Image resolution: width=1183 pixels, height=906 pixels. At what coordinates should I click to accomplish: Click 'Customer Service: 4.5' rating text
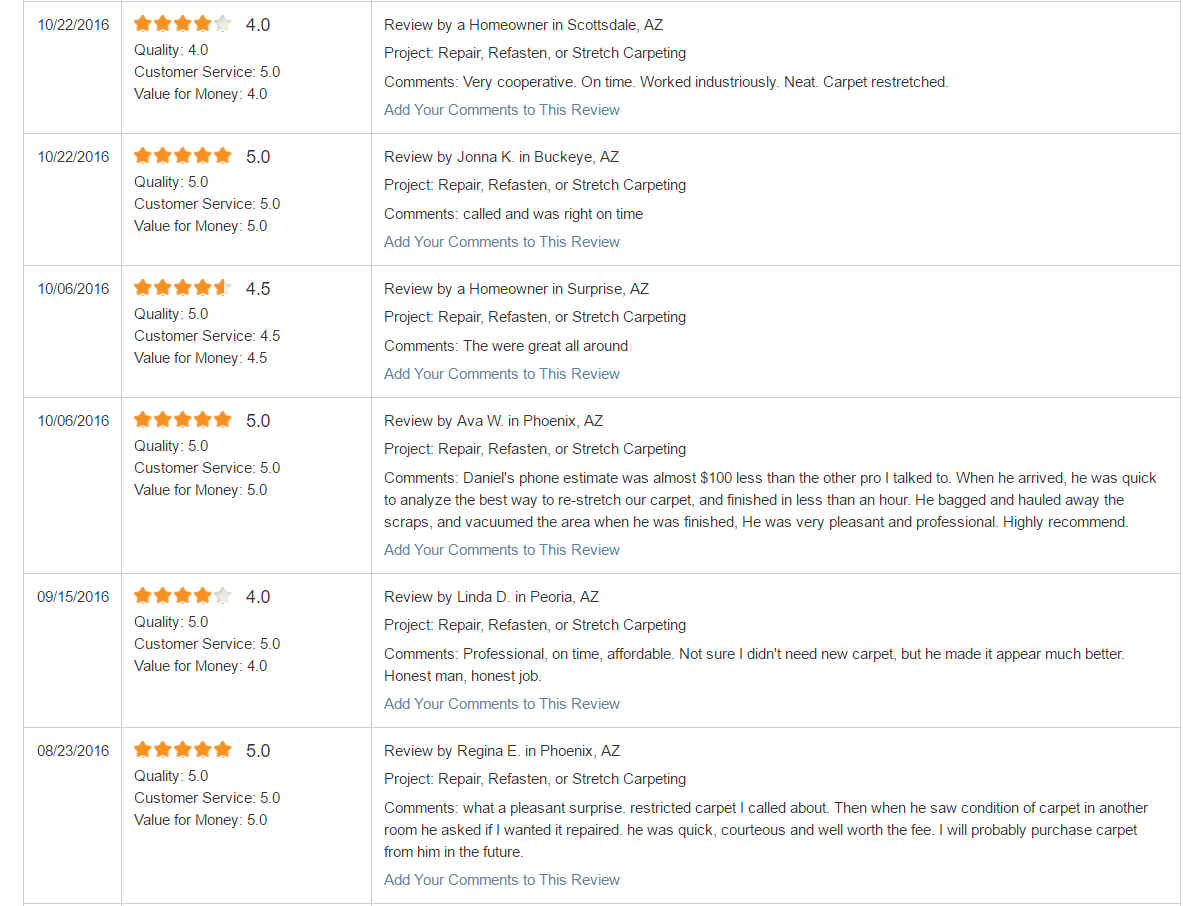click(x=207, y=336)
